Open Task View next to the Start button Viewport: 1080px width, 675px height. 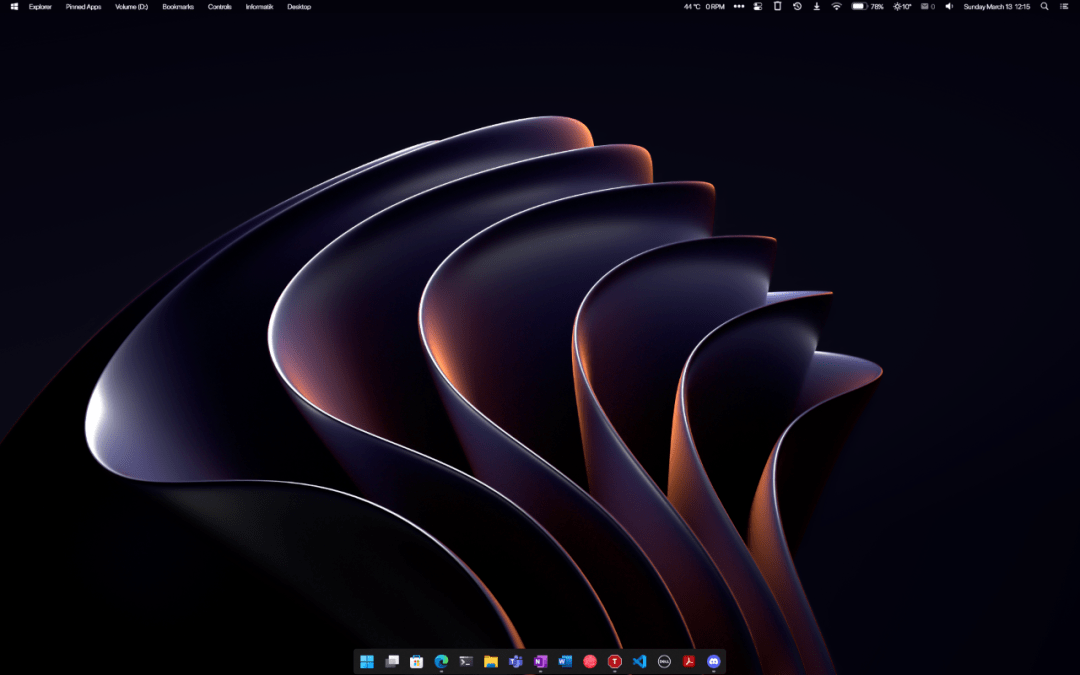(392, 661)
